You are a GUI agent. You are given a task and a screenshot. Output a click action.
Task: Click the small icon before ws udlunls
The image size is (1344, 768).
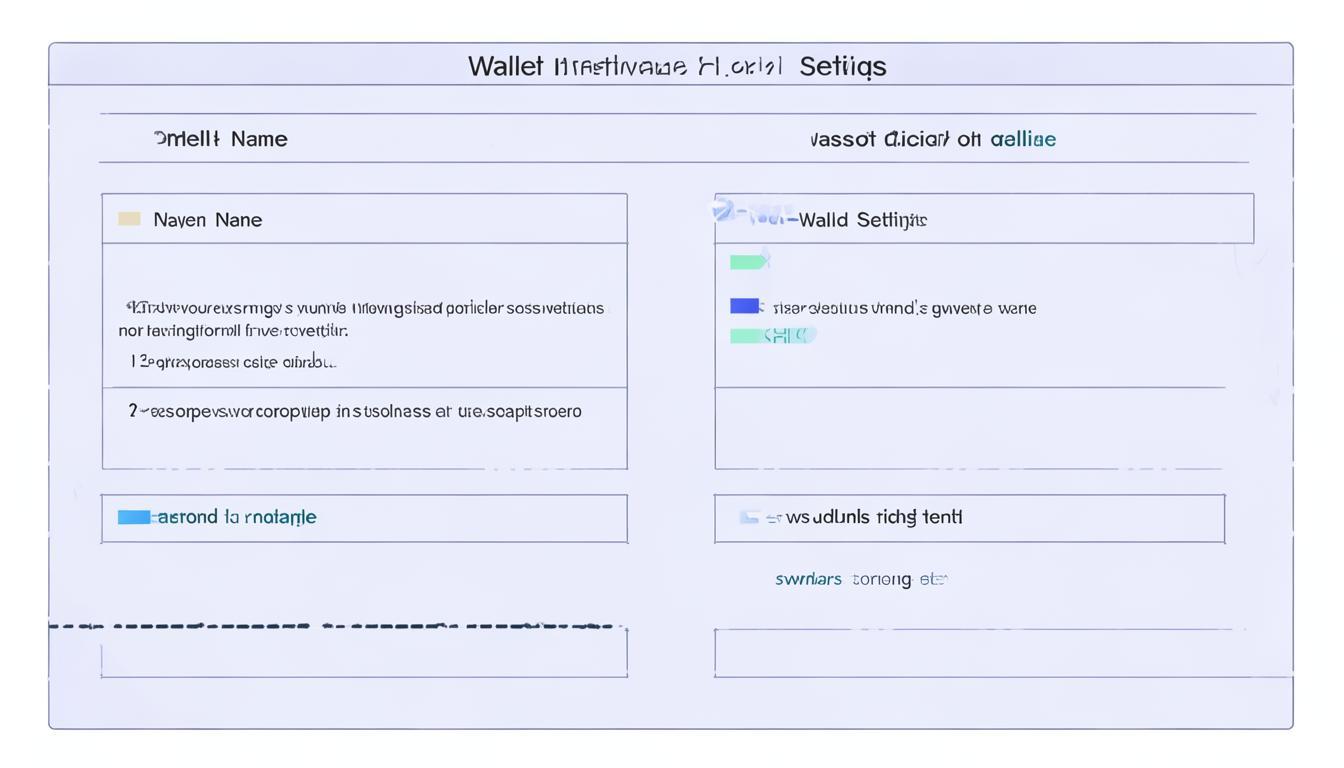pos(751,517)
